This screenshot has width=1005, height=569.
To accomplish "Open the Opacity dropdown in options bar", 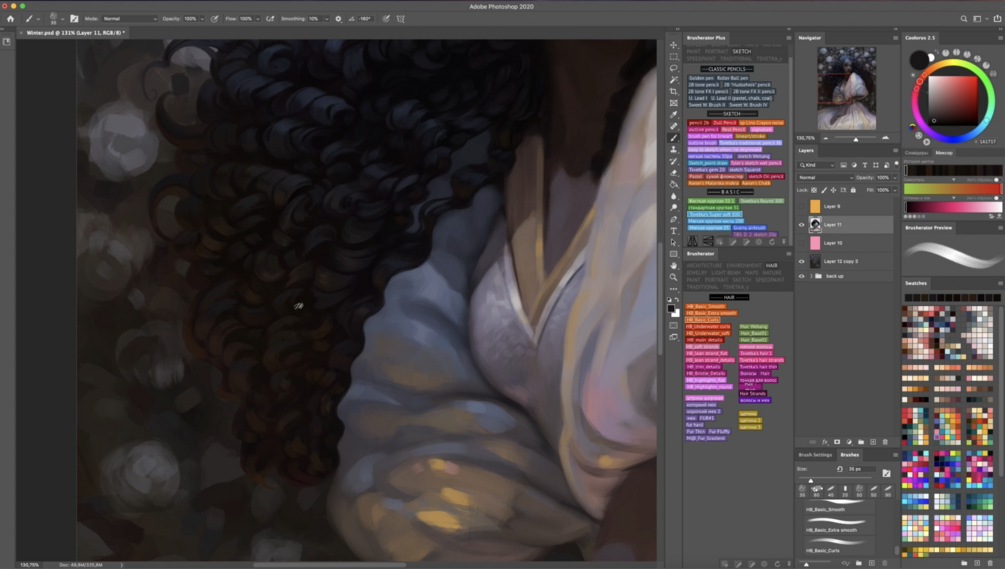I will pyautogui.click(x=202, y=19).
